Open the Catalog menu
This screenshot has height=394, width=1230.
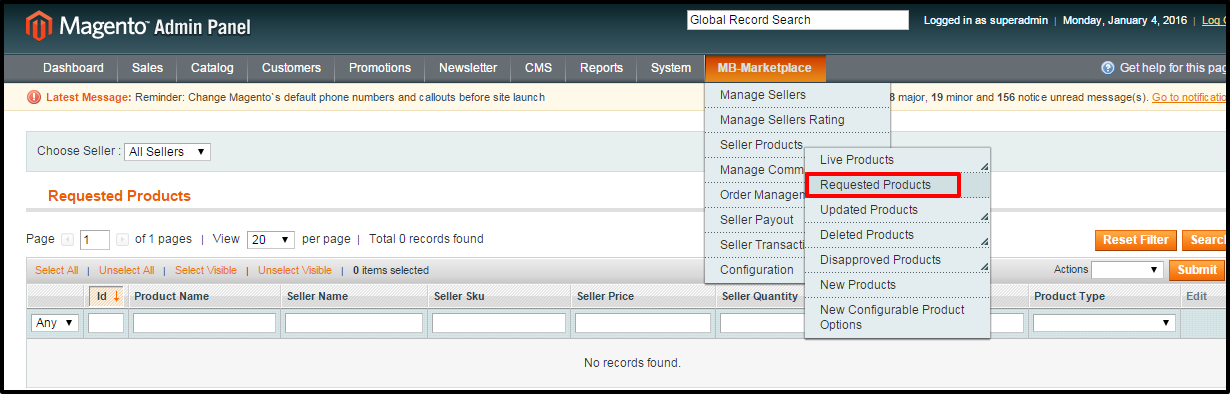212,68
